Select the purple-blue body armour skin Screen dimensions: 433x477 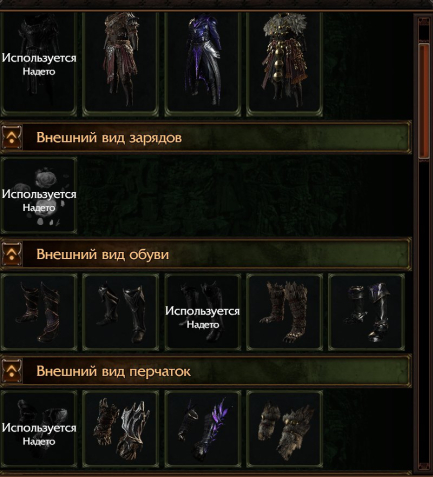[203, 64]
